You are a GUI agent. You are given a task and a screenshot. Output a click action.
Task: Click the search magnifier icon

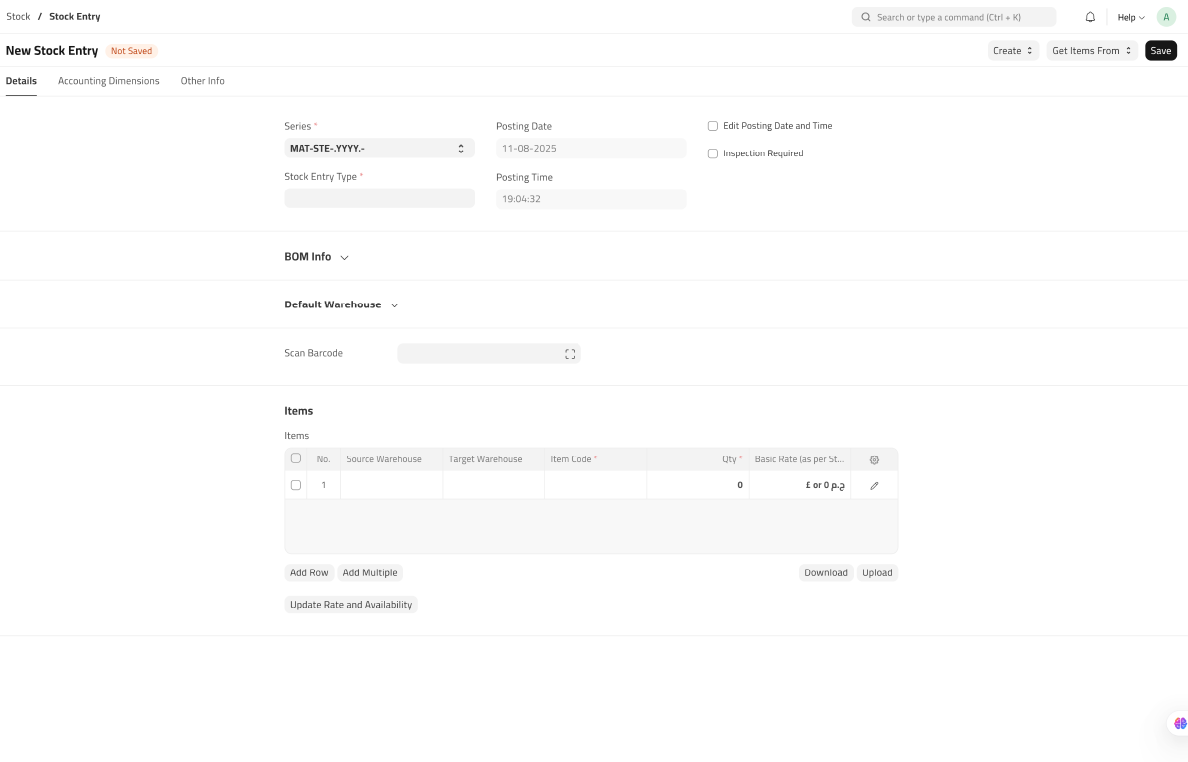866,17
